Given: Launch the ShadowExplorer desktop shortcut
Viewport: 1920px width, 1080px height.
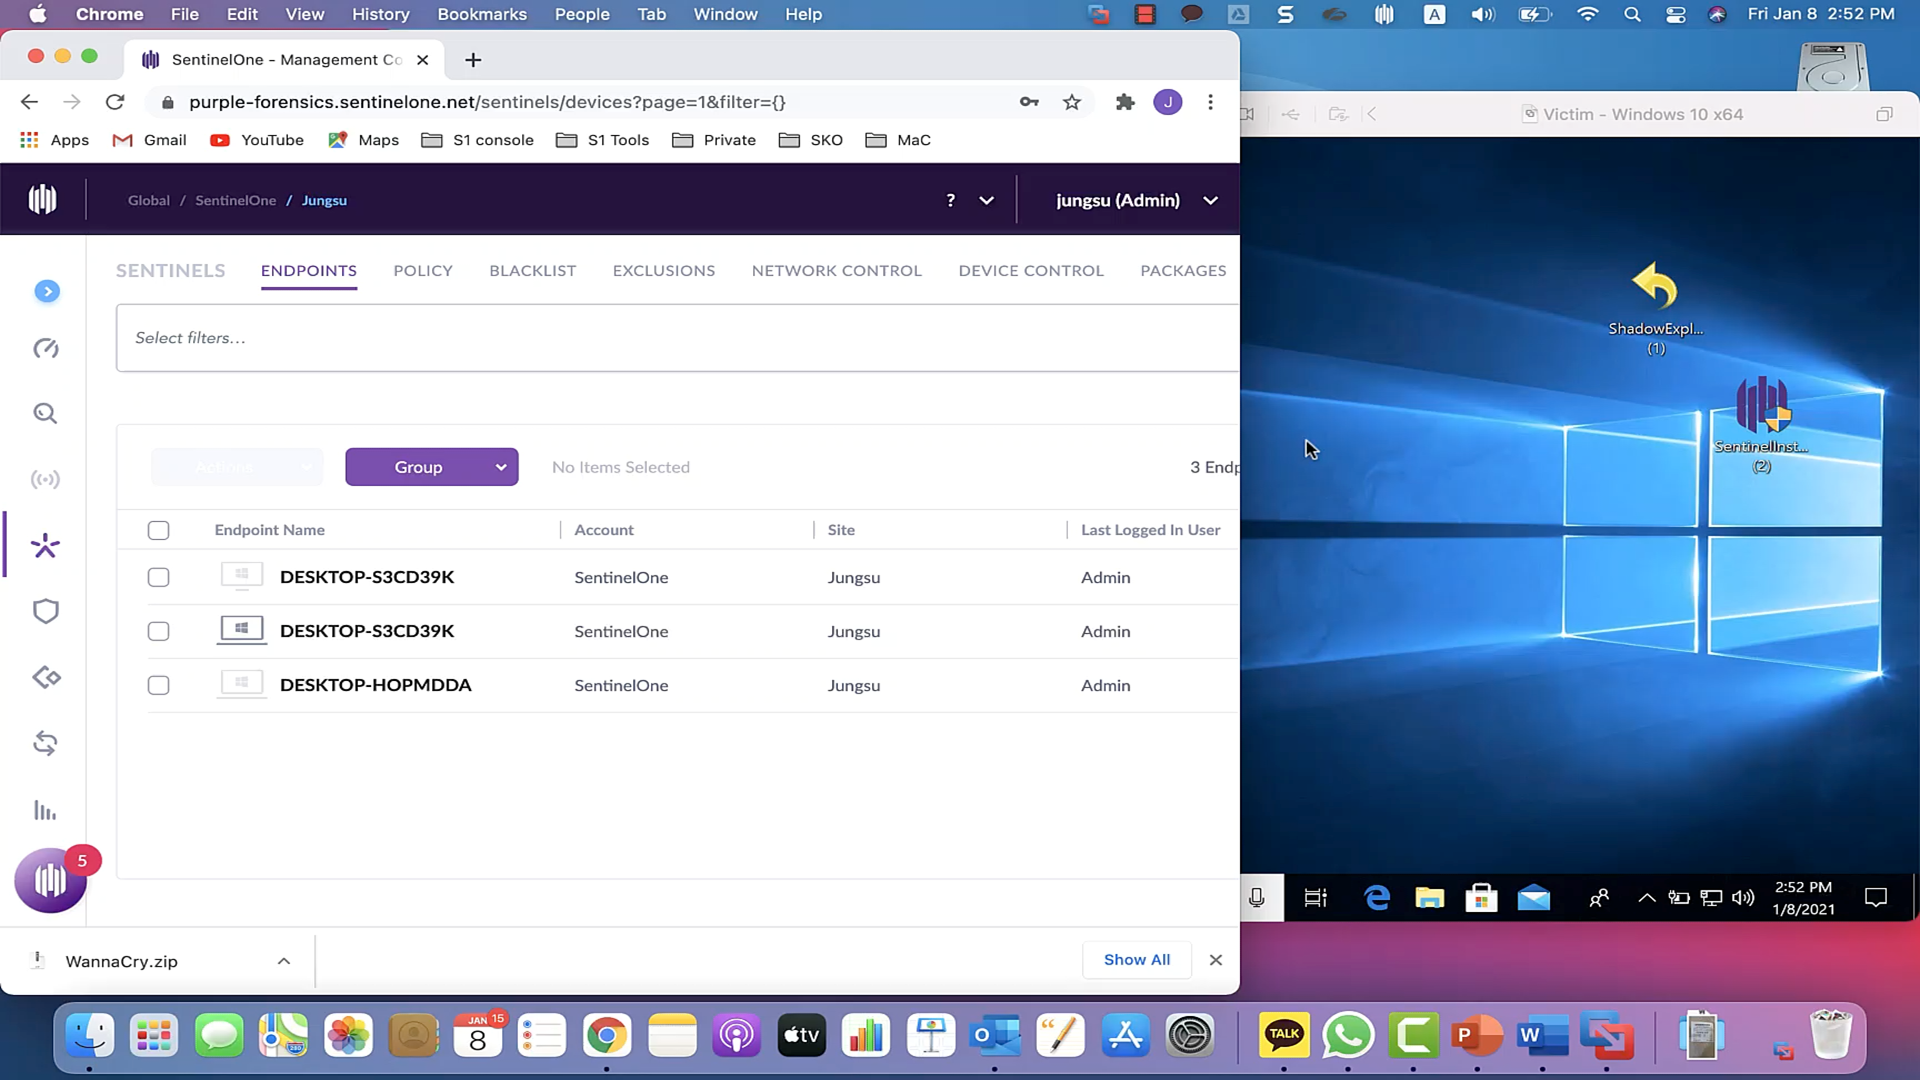Looking at the screenshot, I should tap(1655, 288).
